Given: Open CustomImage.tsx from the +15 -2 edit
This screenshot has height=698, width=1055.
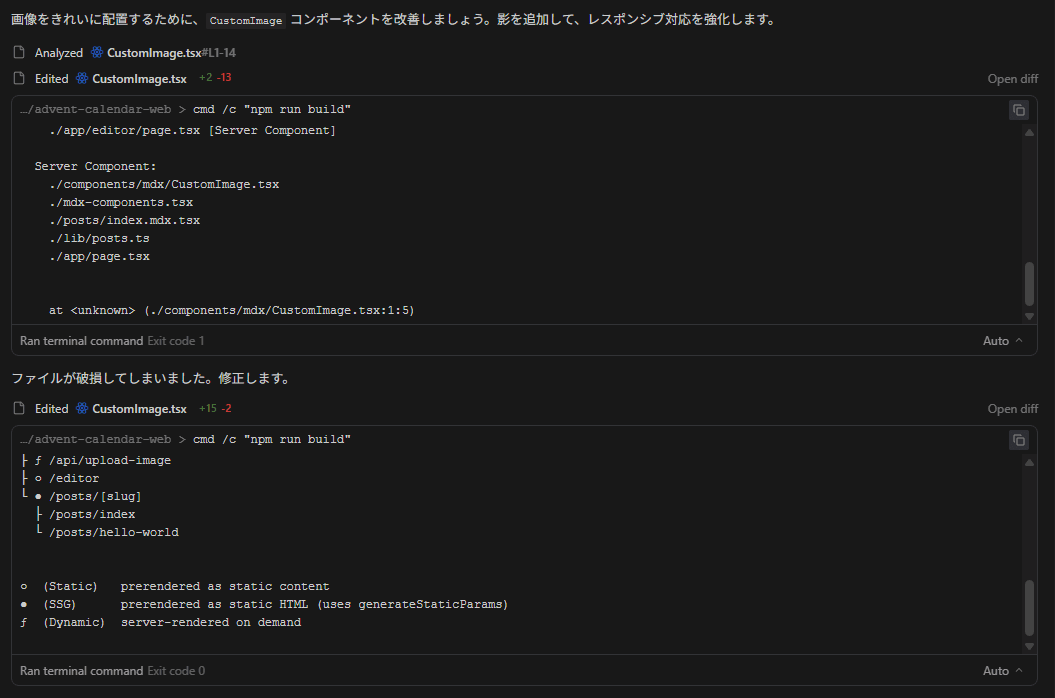Looking at the screenshot, I should coord(139,409).
